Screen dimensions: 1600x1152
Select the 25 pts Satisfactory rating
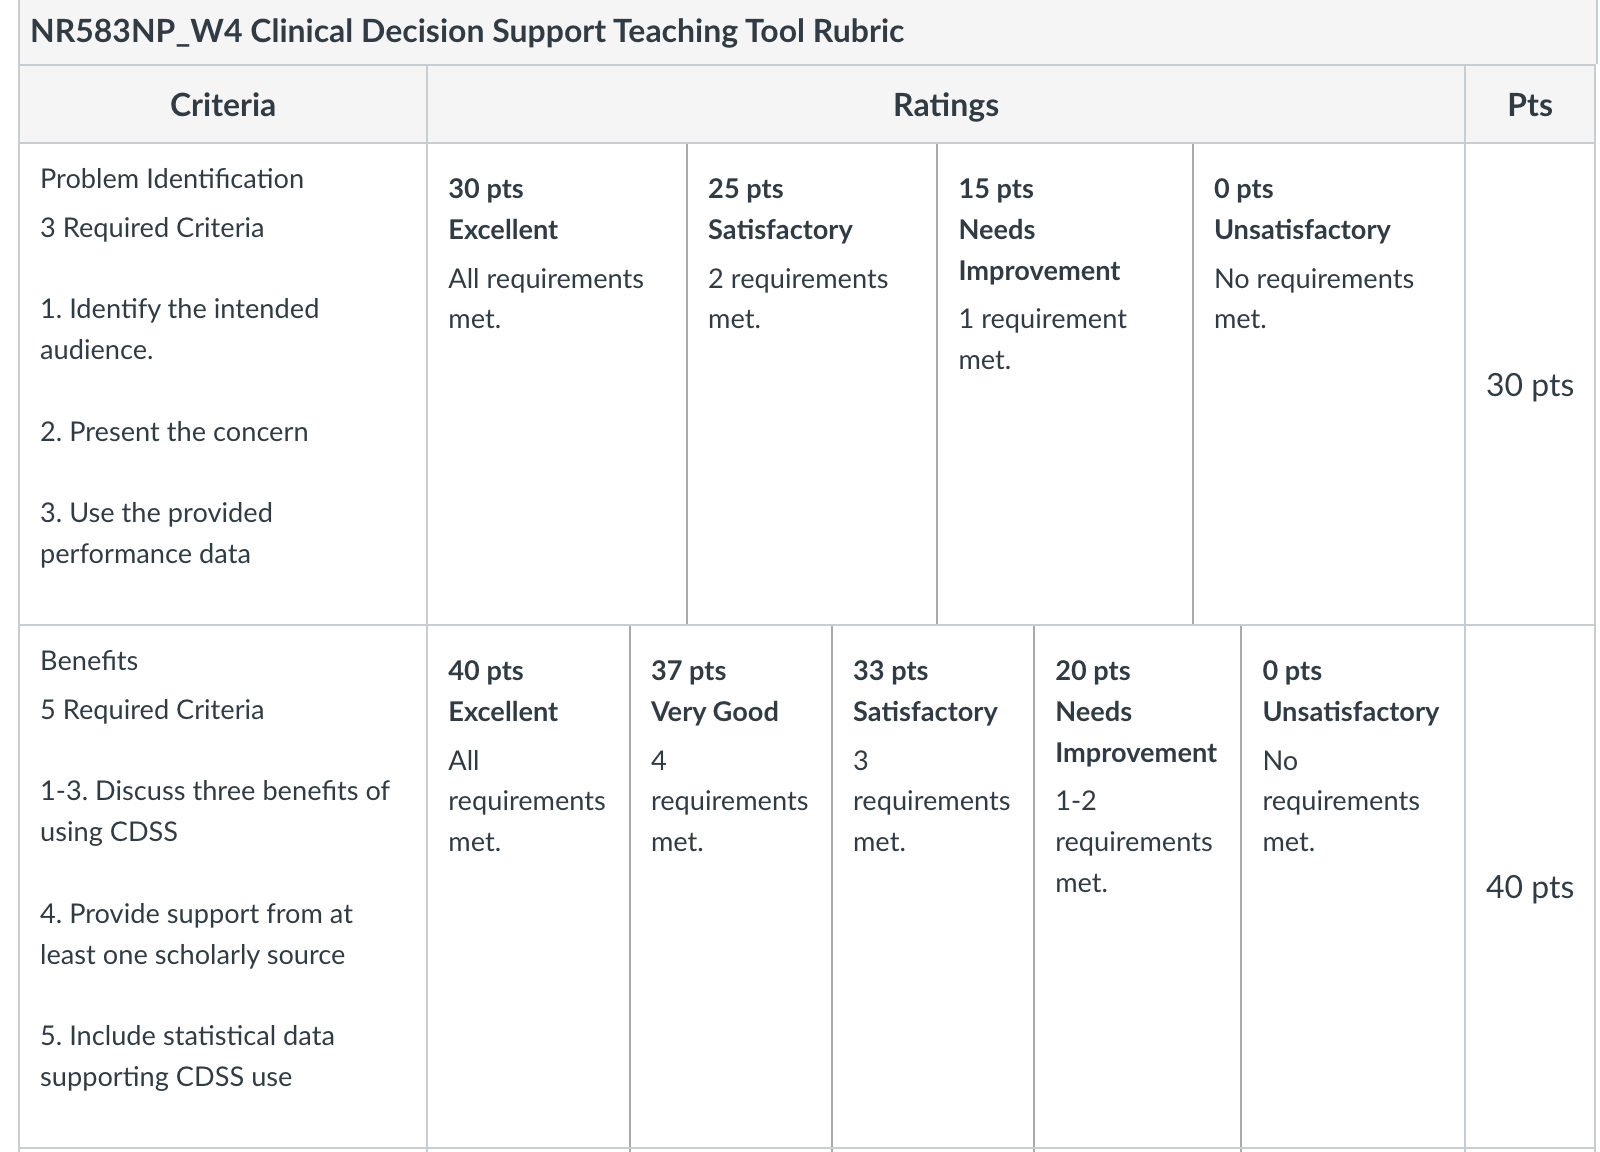click(812, 384)
